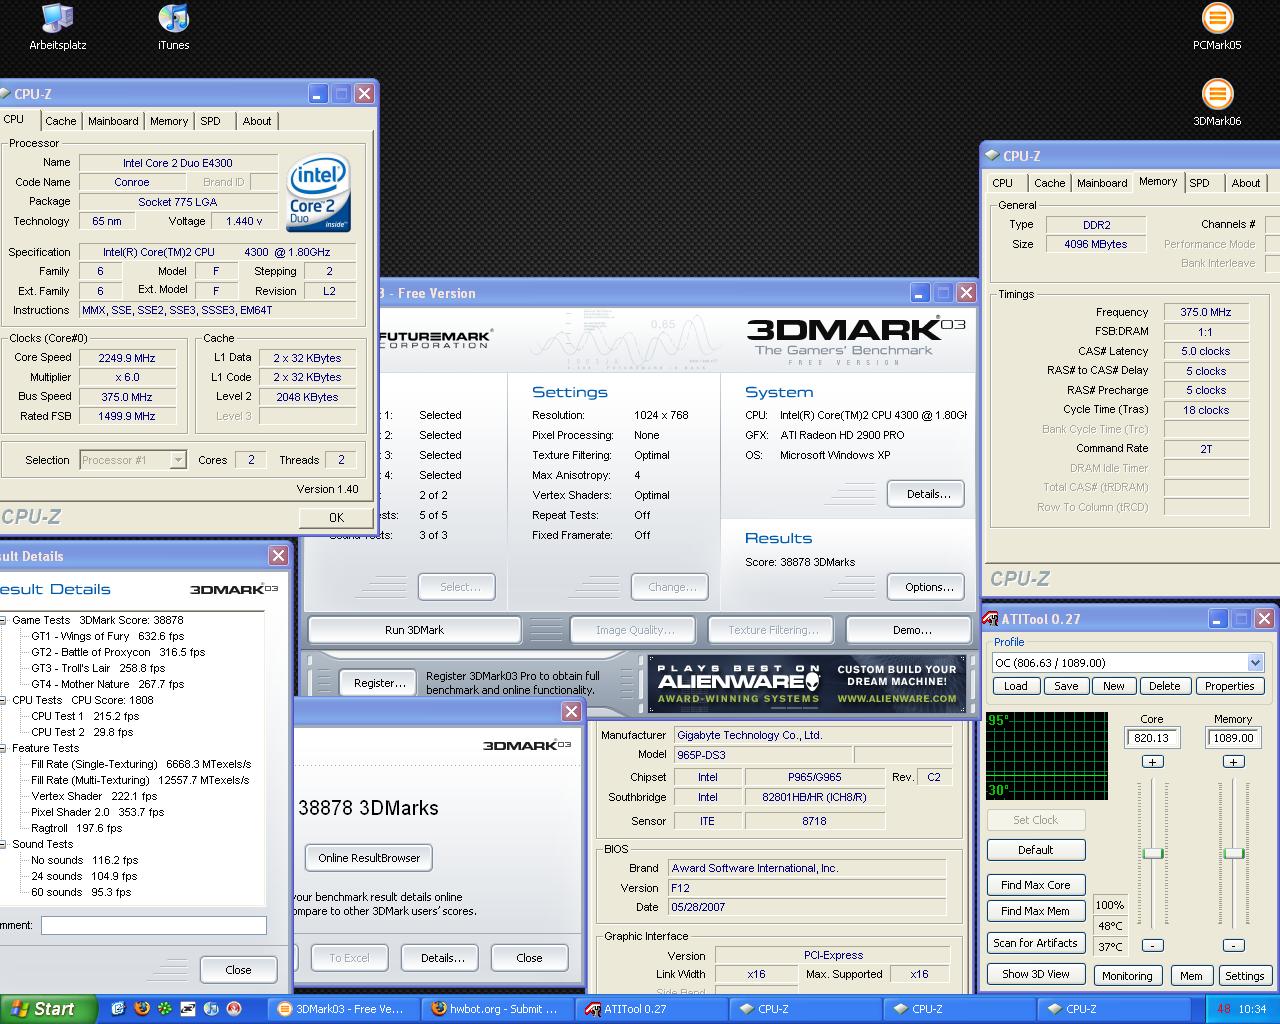Open ATITool profile Properties
The height and width of the screenshot is (1024, 1280).
click(1229, 686)
